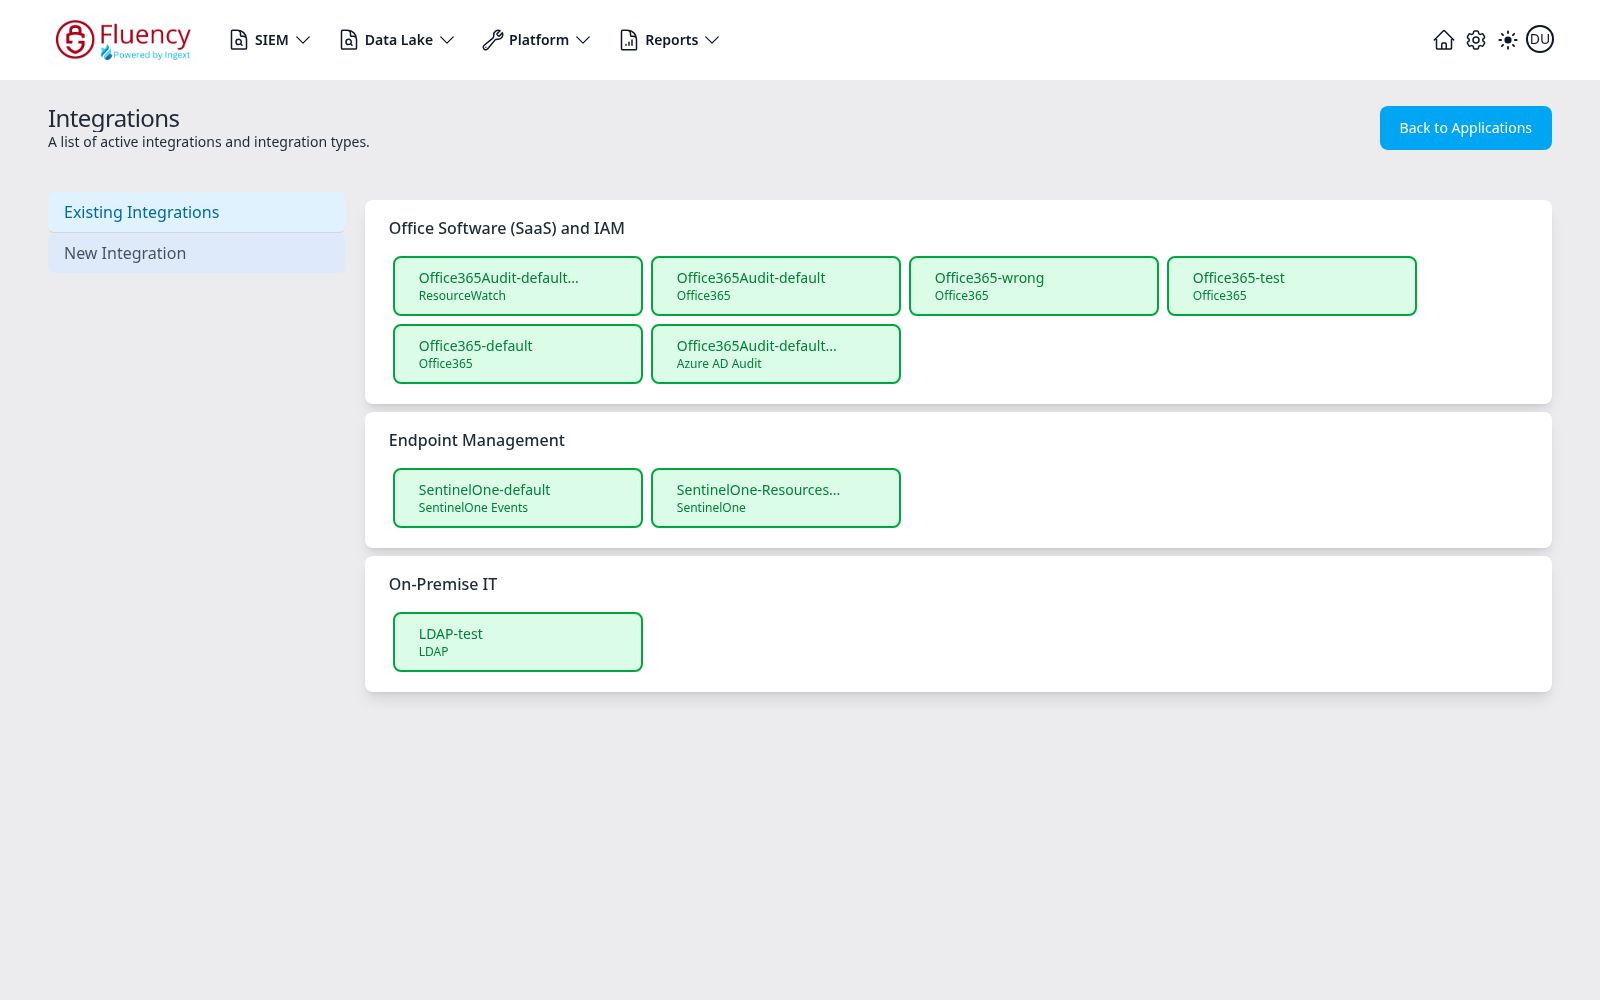
Task: Expand the Data Lake dropdown chevron
Action: 447,40
